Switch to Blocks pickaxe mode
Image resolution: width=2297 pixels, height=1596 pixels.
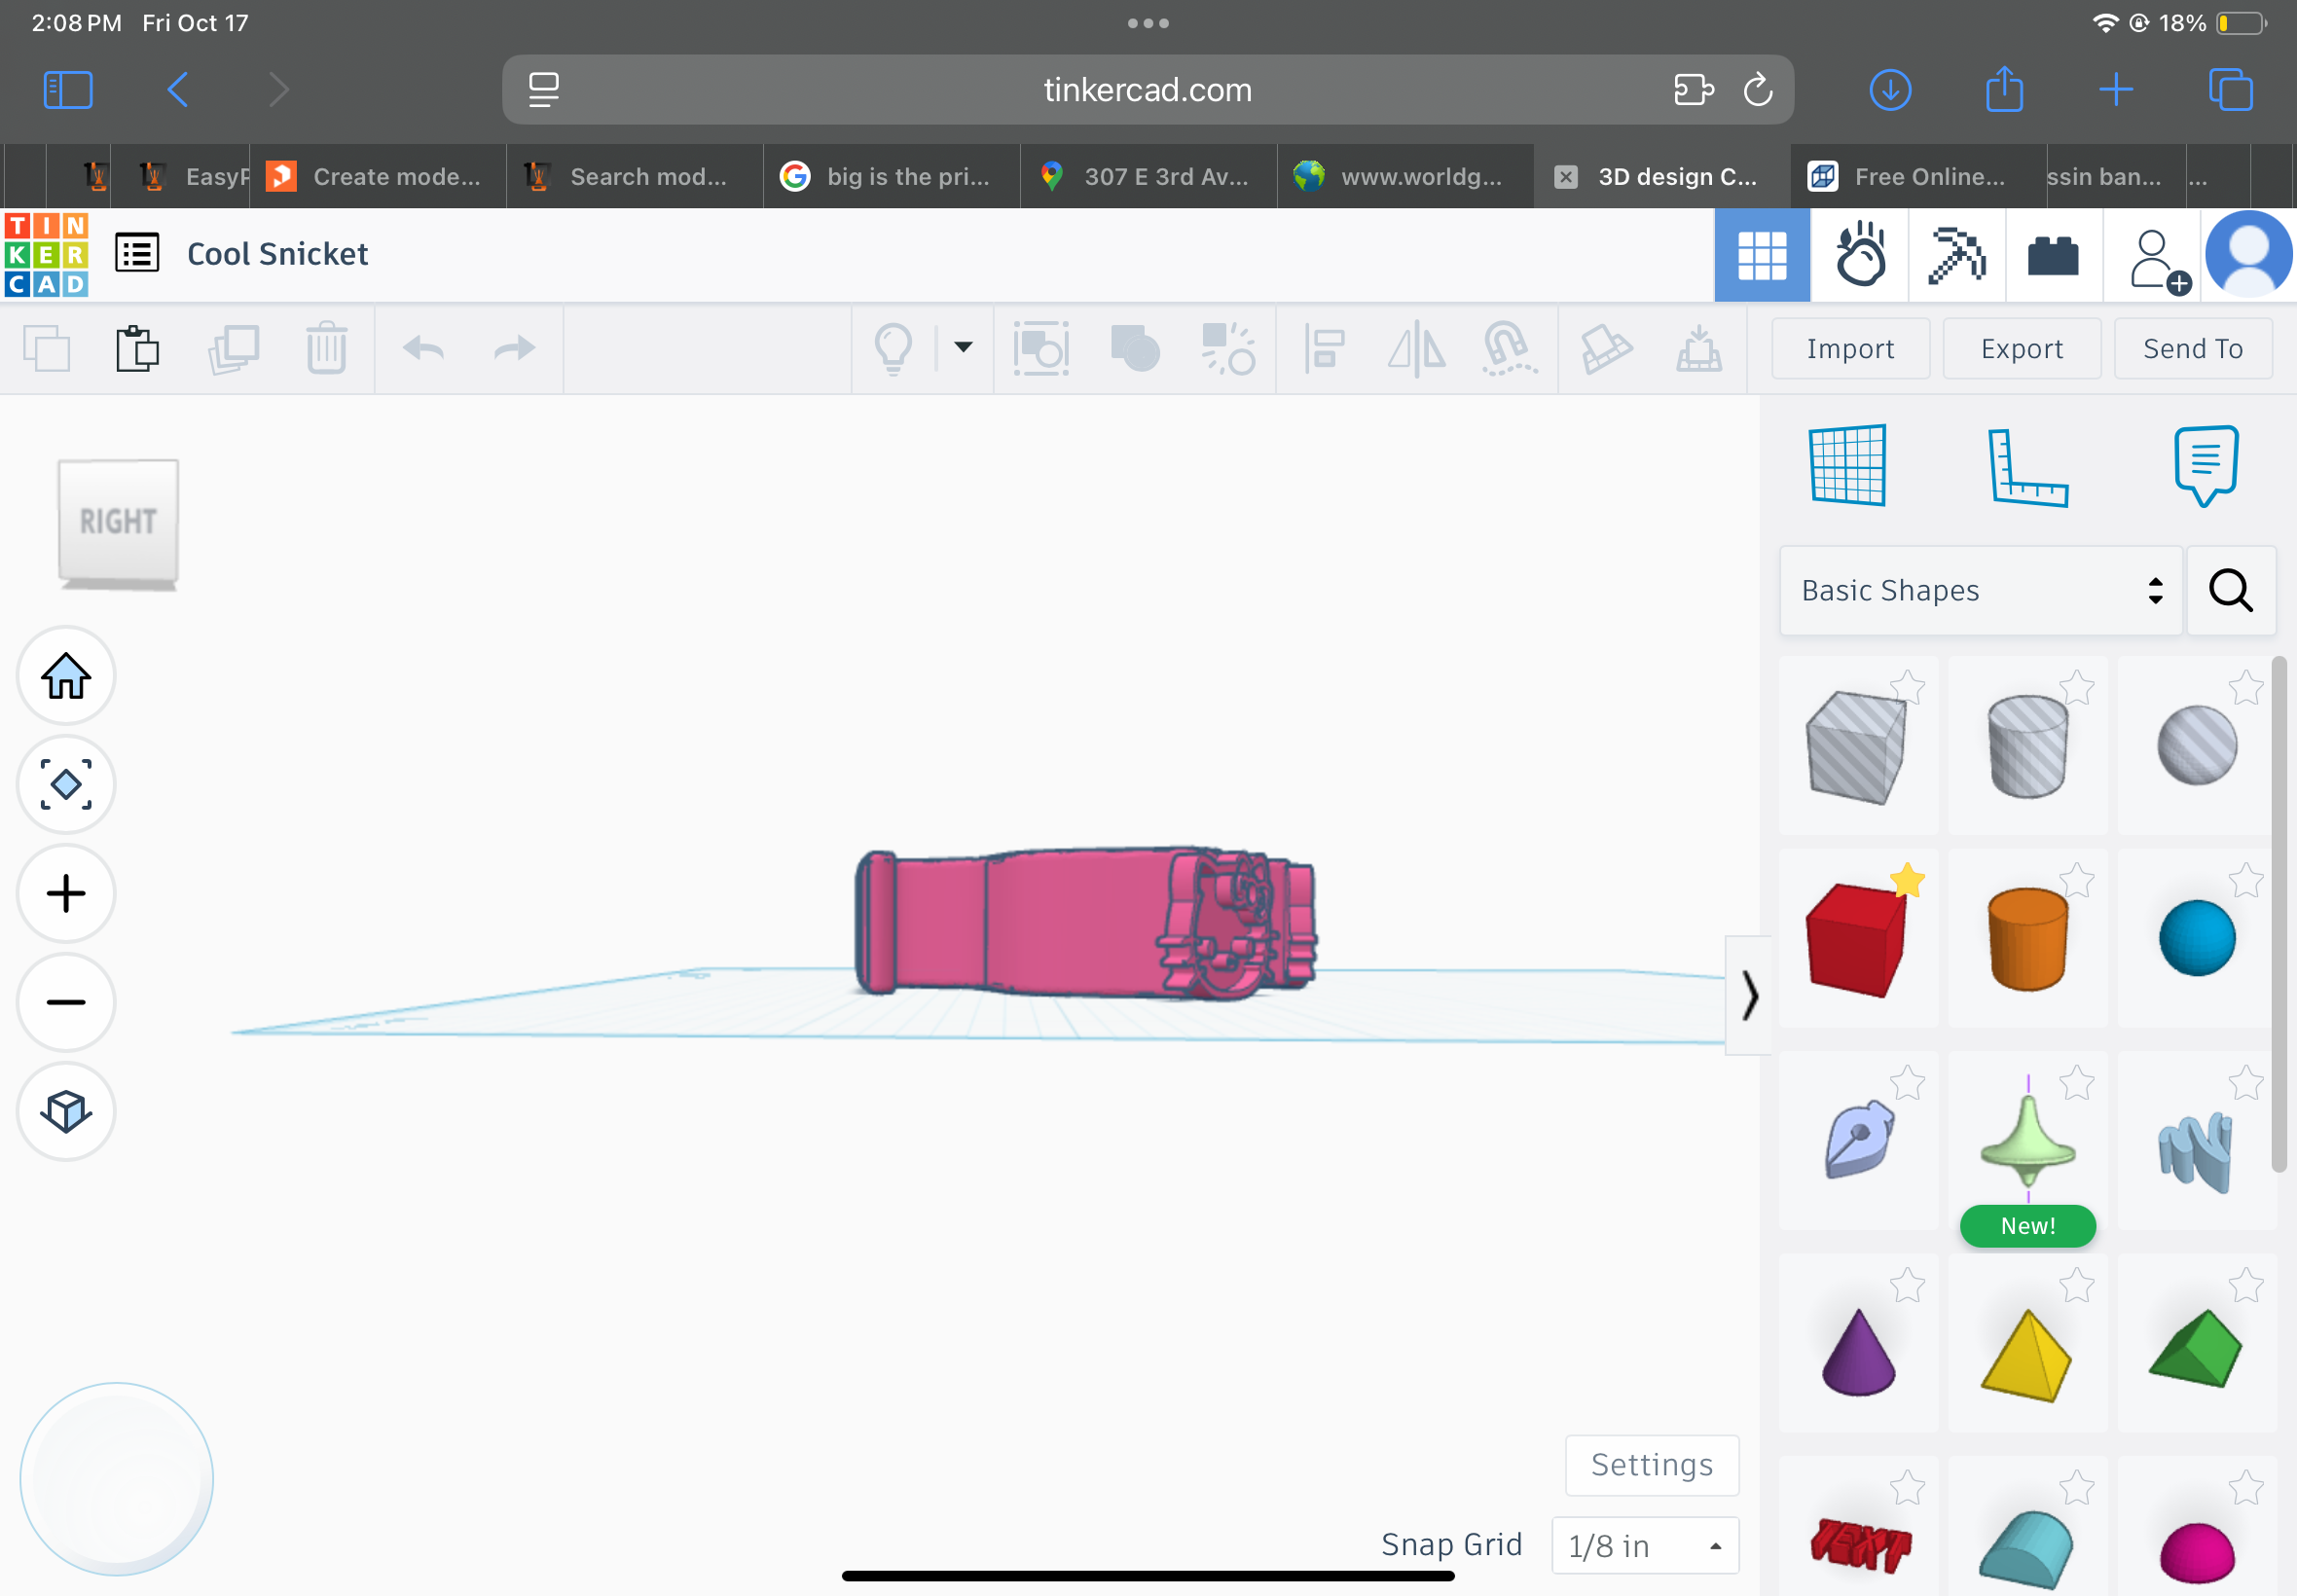tap(1957, 255)
